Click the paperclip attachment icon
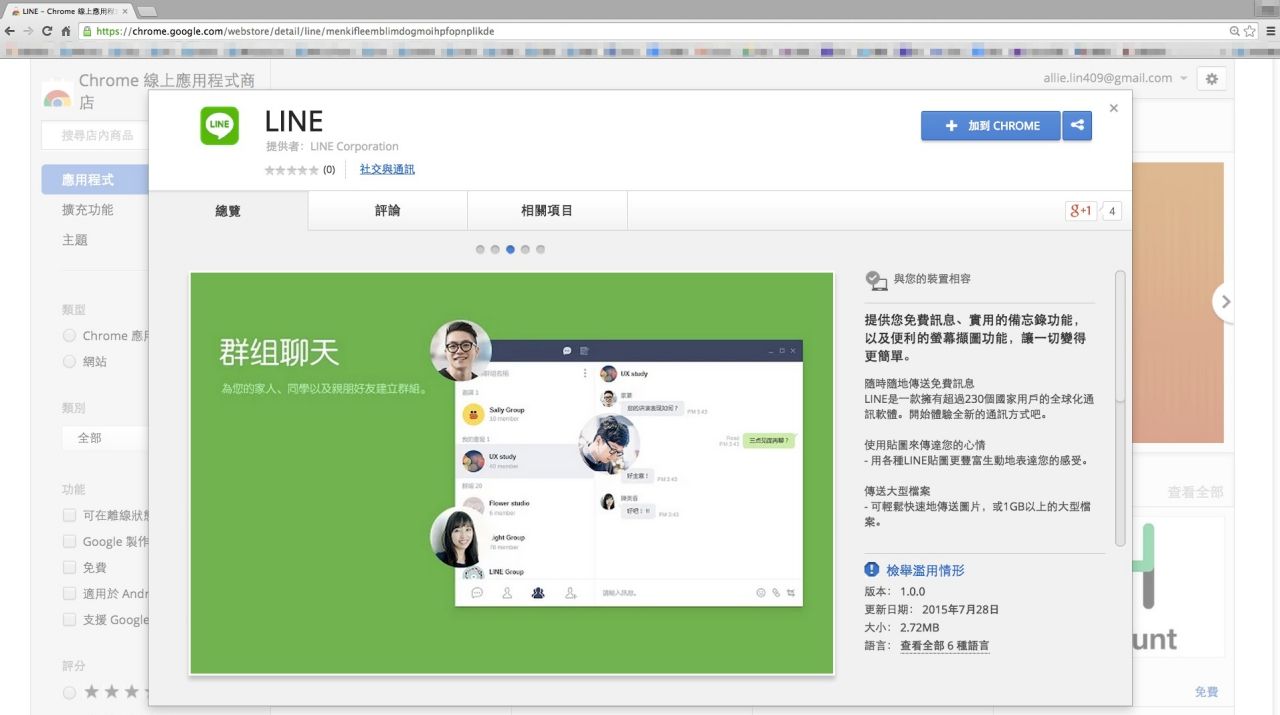This screenshot has width=1280, height=715. 776,593
